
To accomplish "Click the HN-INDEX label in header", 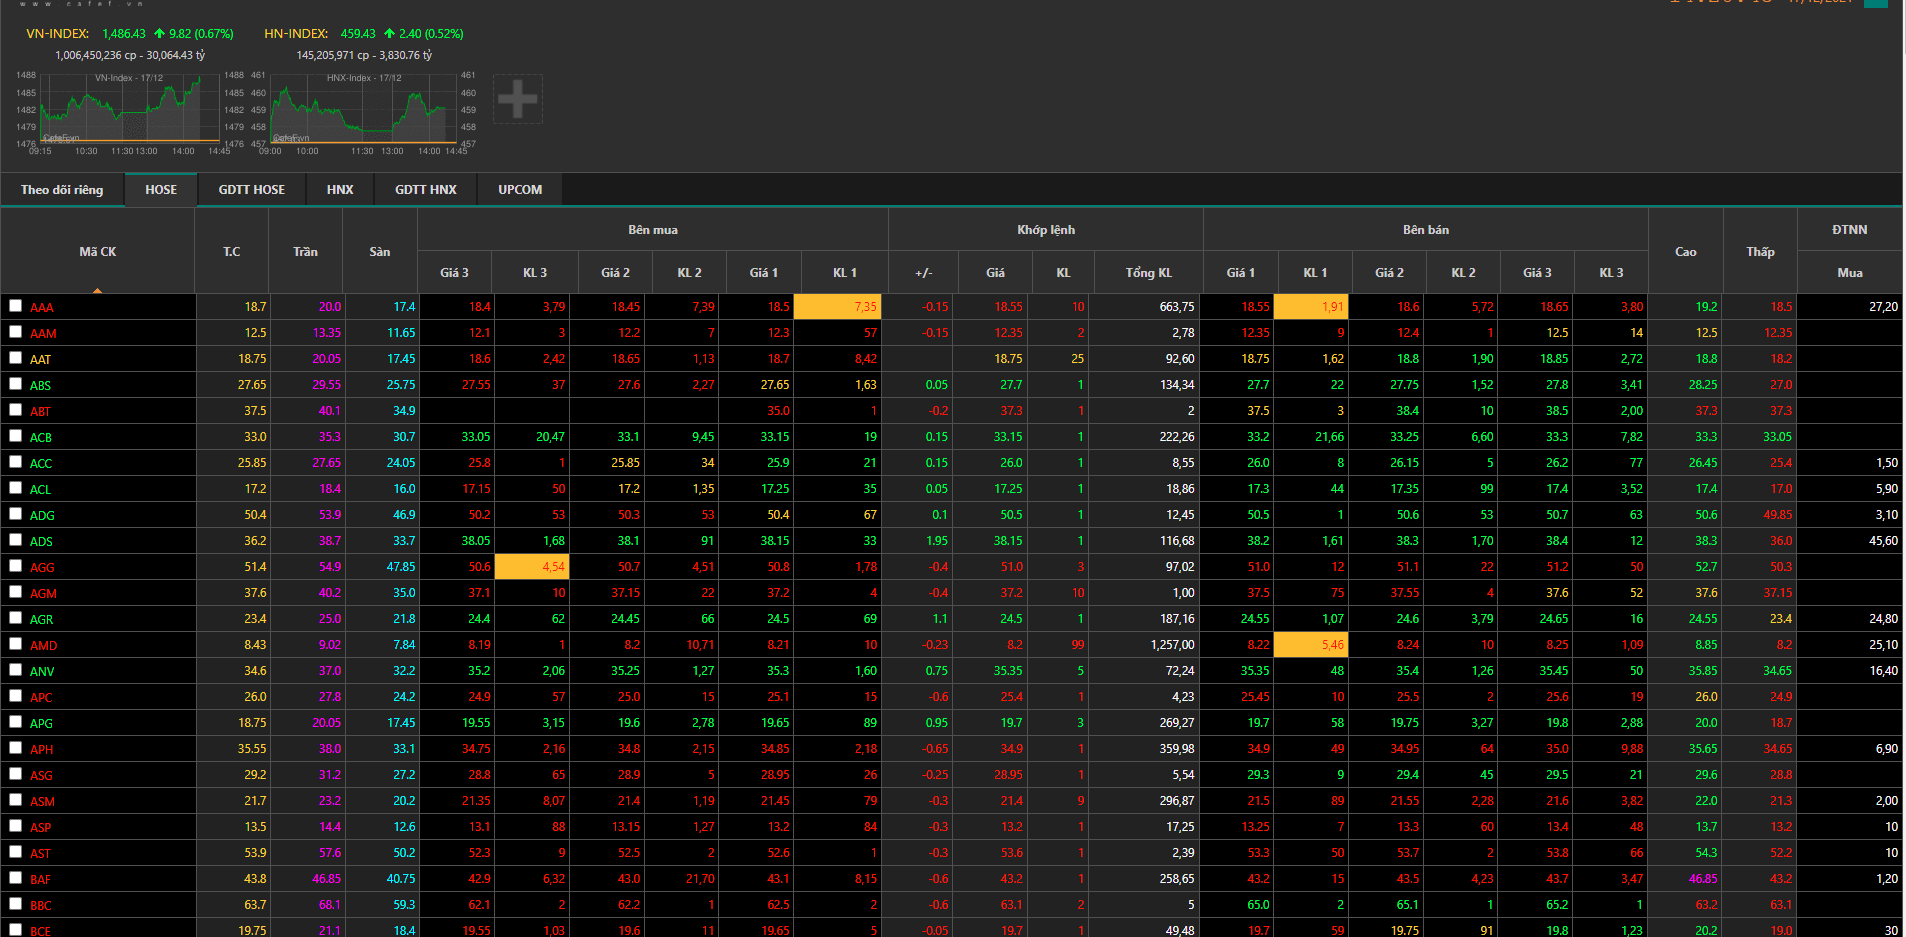I will [296, 34].
